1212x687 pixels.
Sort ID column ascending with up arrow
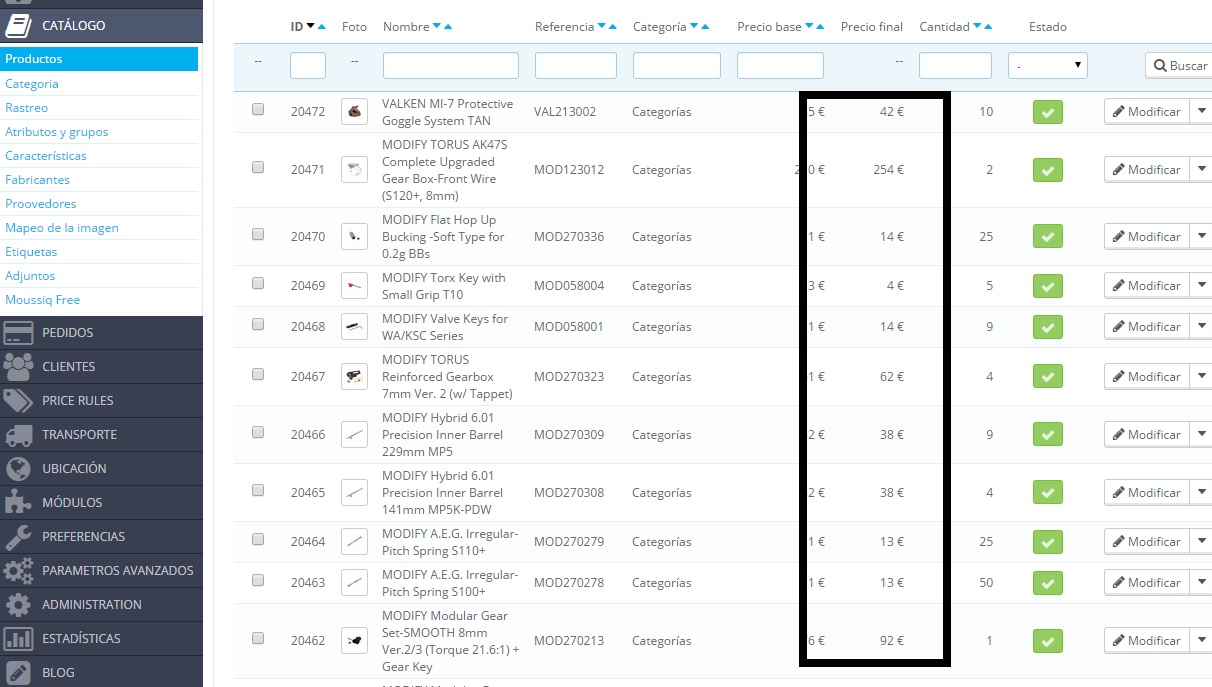click(322, 27)
